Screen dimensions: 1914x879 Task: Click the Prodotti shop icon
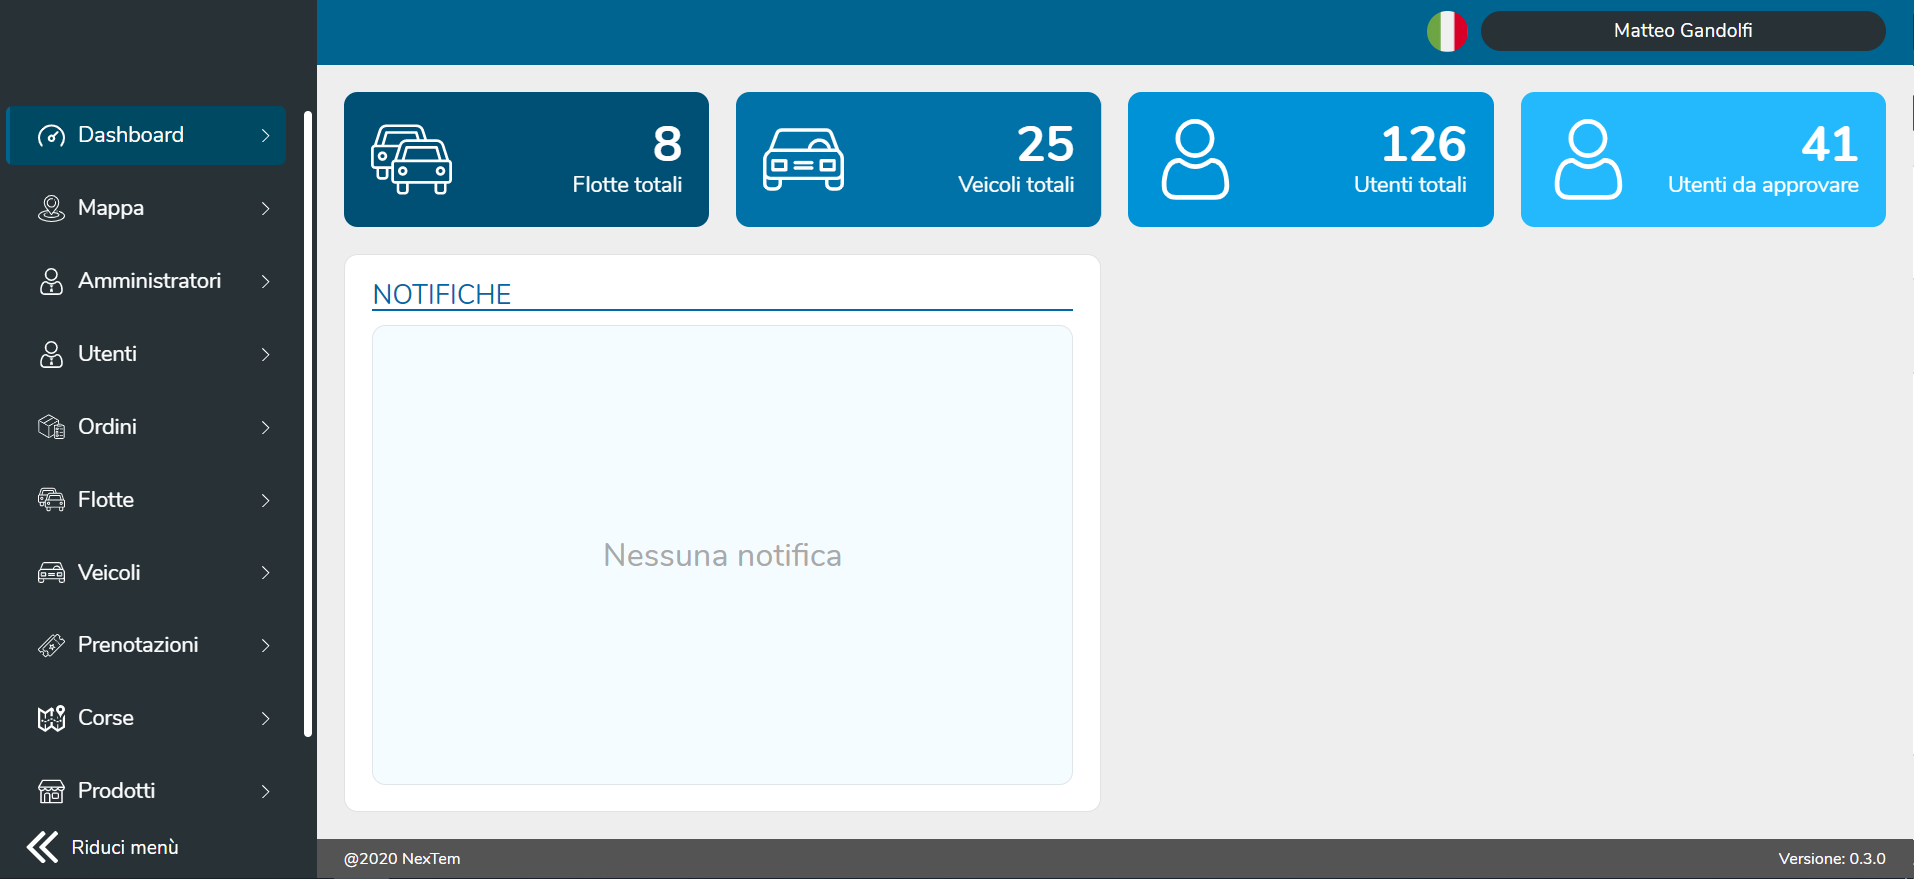coord(51,791)
